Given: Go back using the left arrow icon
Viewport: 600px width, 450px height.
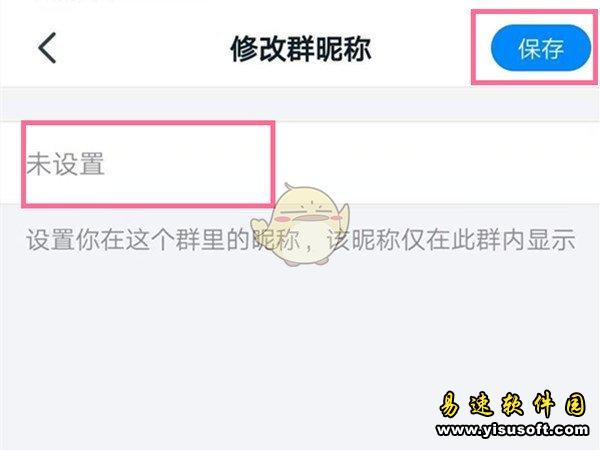Looking at the screenshot, I should click(47, 47).
